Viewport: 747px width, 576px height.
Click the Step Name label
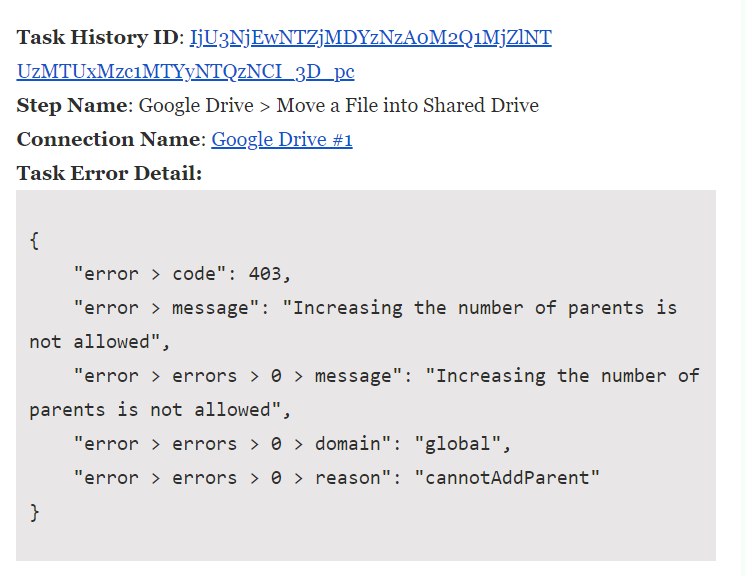point(72,106)
